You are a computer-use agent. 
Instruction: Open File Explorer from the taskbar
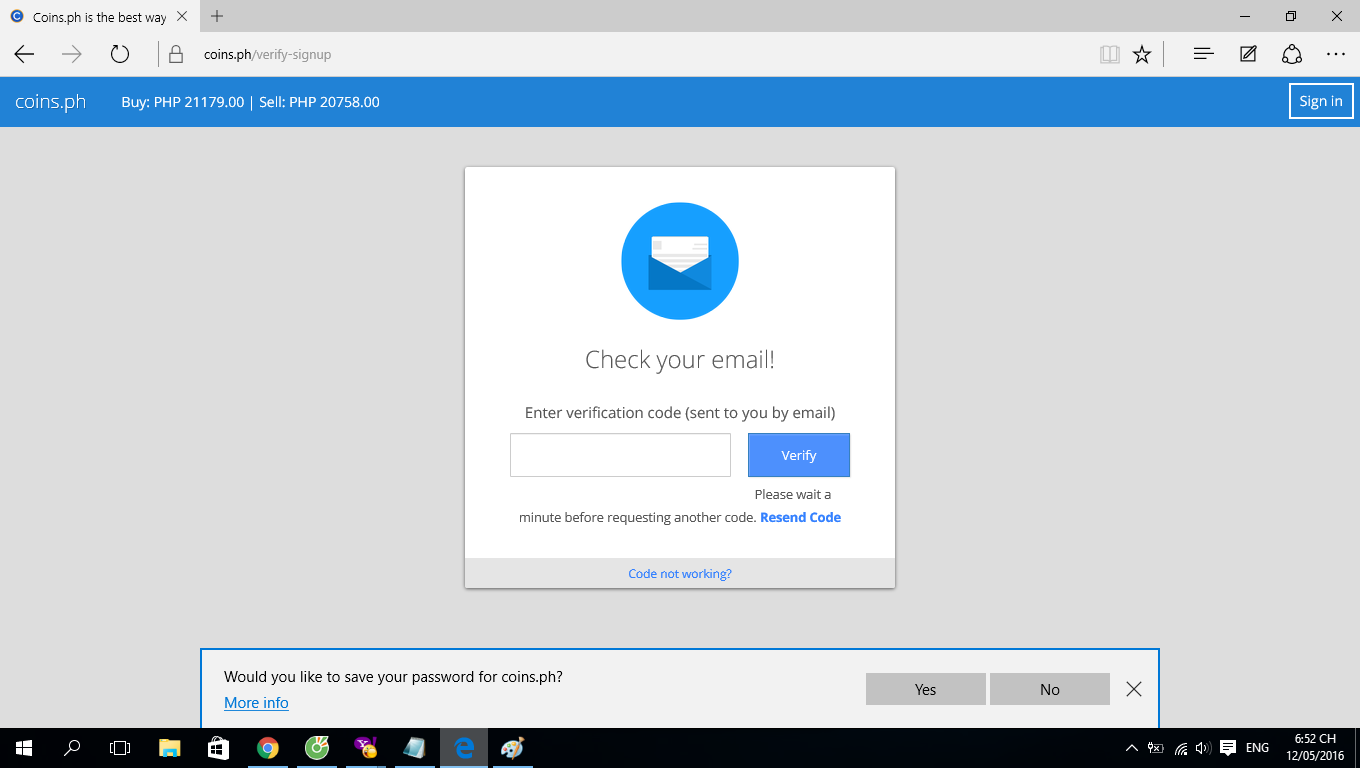coord(170,748)
